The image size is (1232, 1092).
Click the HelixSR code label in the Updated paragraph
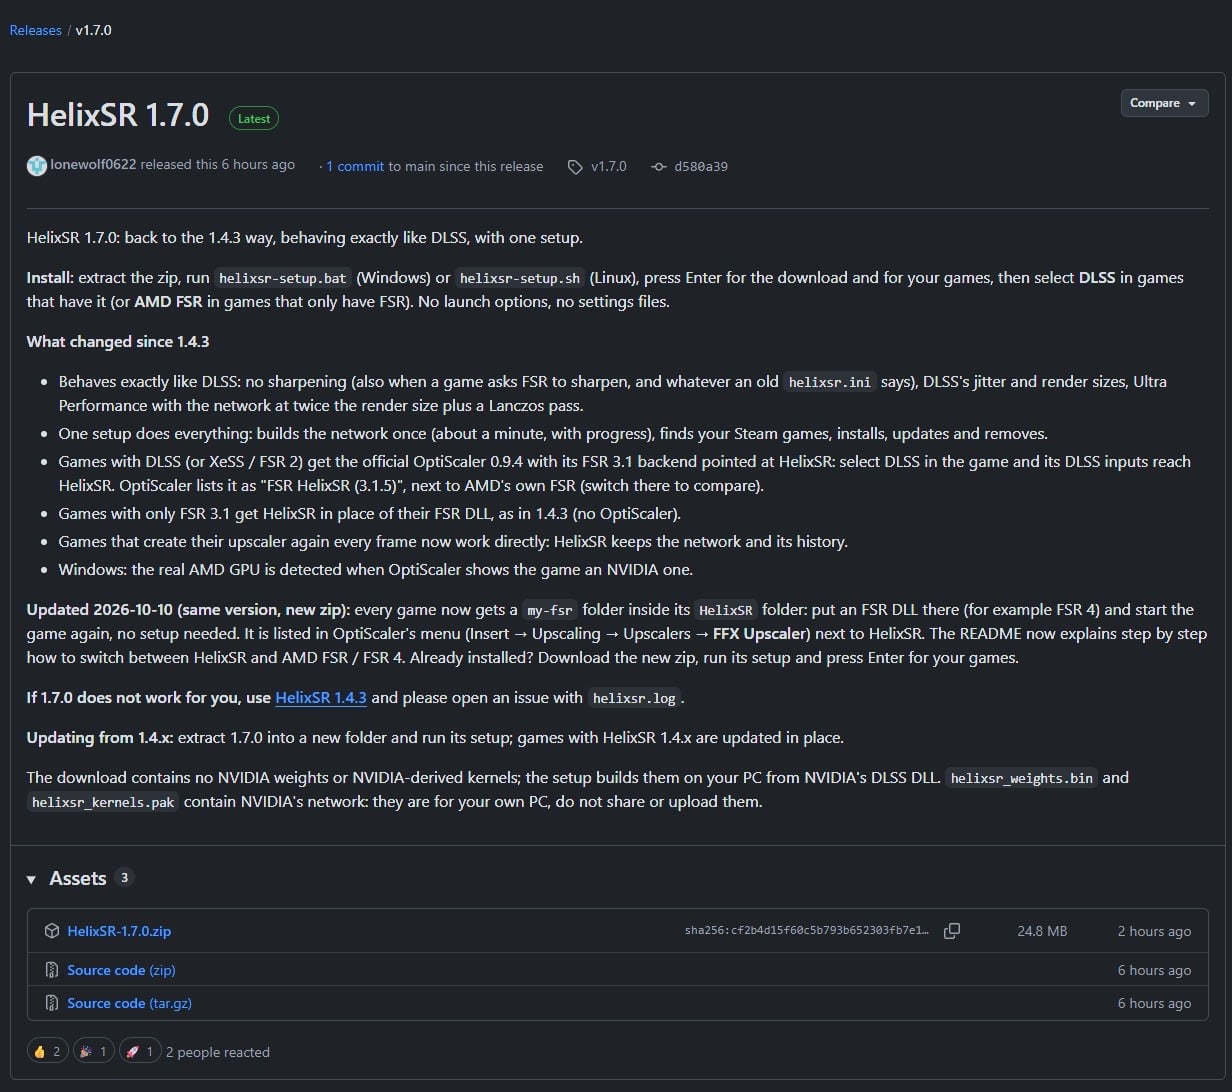coord(726,610)
